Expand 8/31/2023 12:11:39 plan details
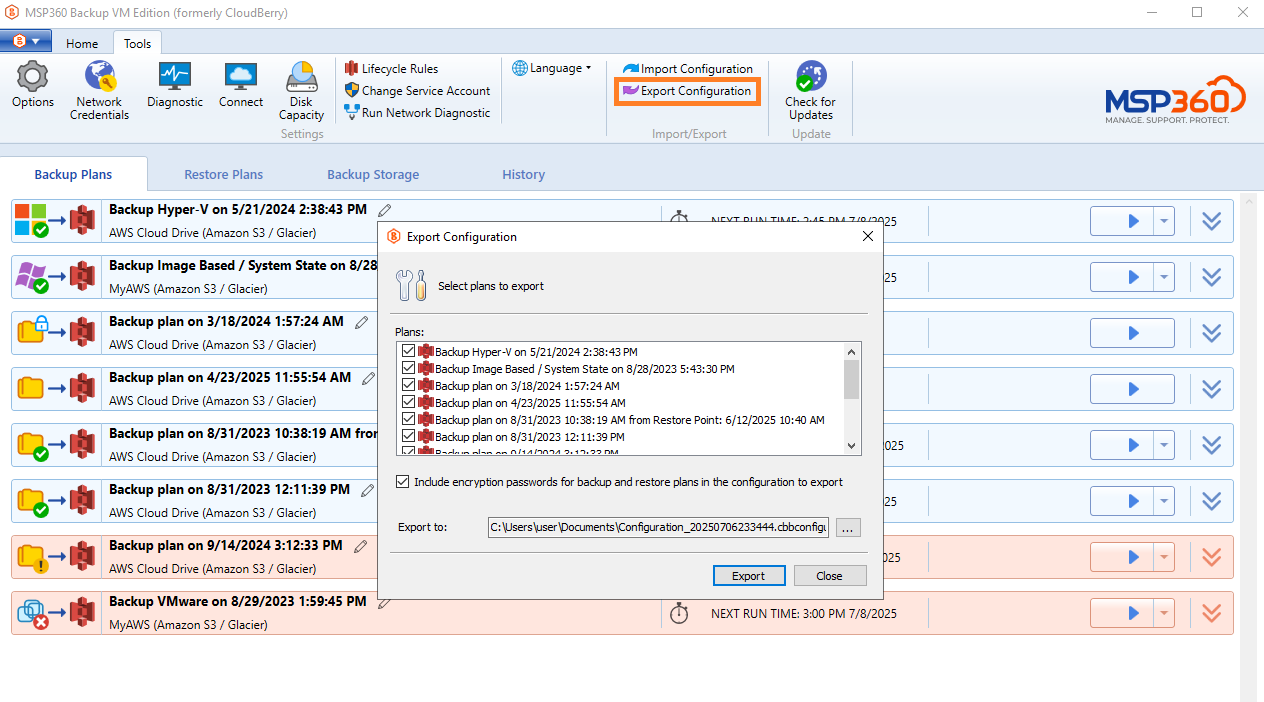The width and height of the screenshot is (1264, 702). [x=1211, y=501]
